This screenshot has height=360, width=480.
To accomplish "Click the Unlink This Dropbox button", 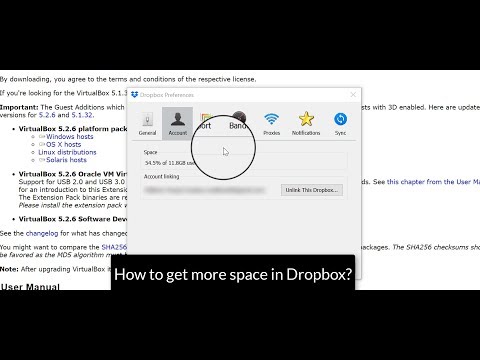I will point(312,190).
